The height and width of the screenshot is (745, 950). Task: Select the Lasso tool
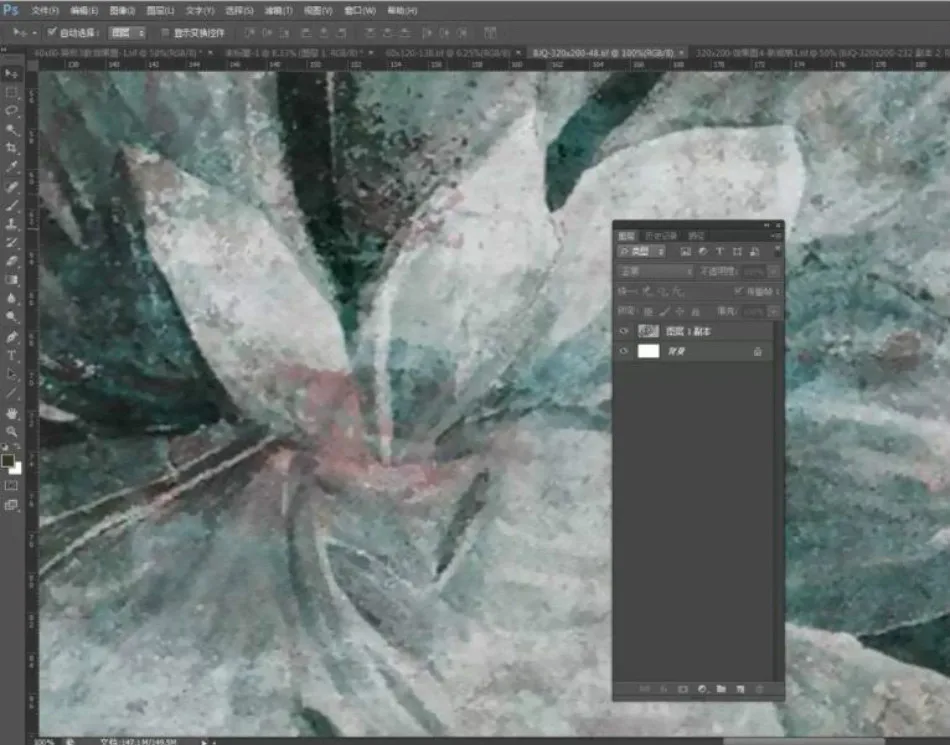tap(12, 111)
